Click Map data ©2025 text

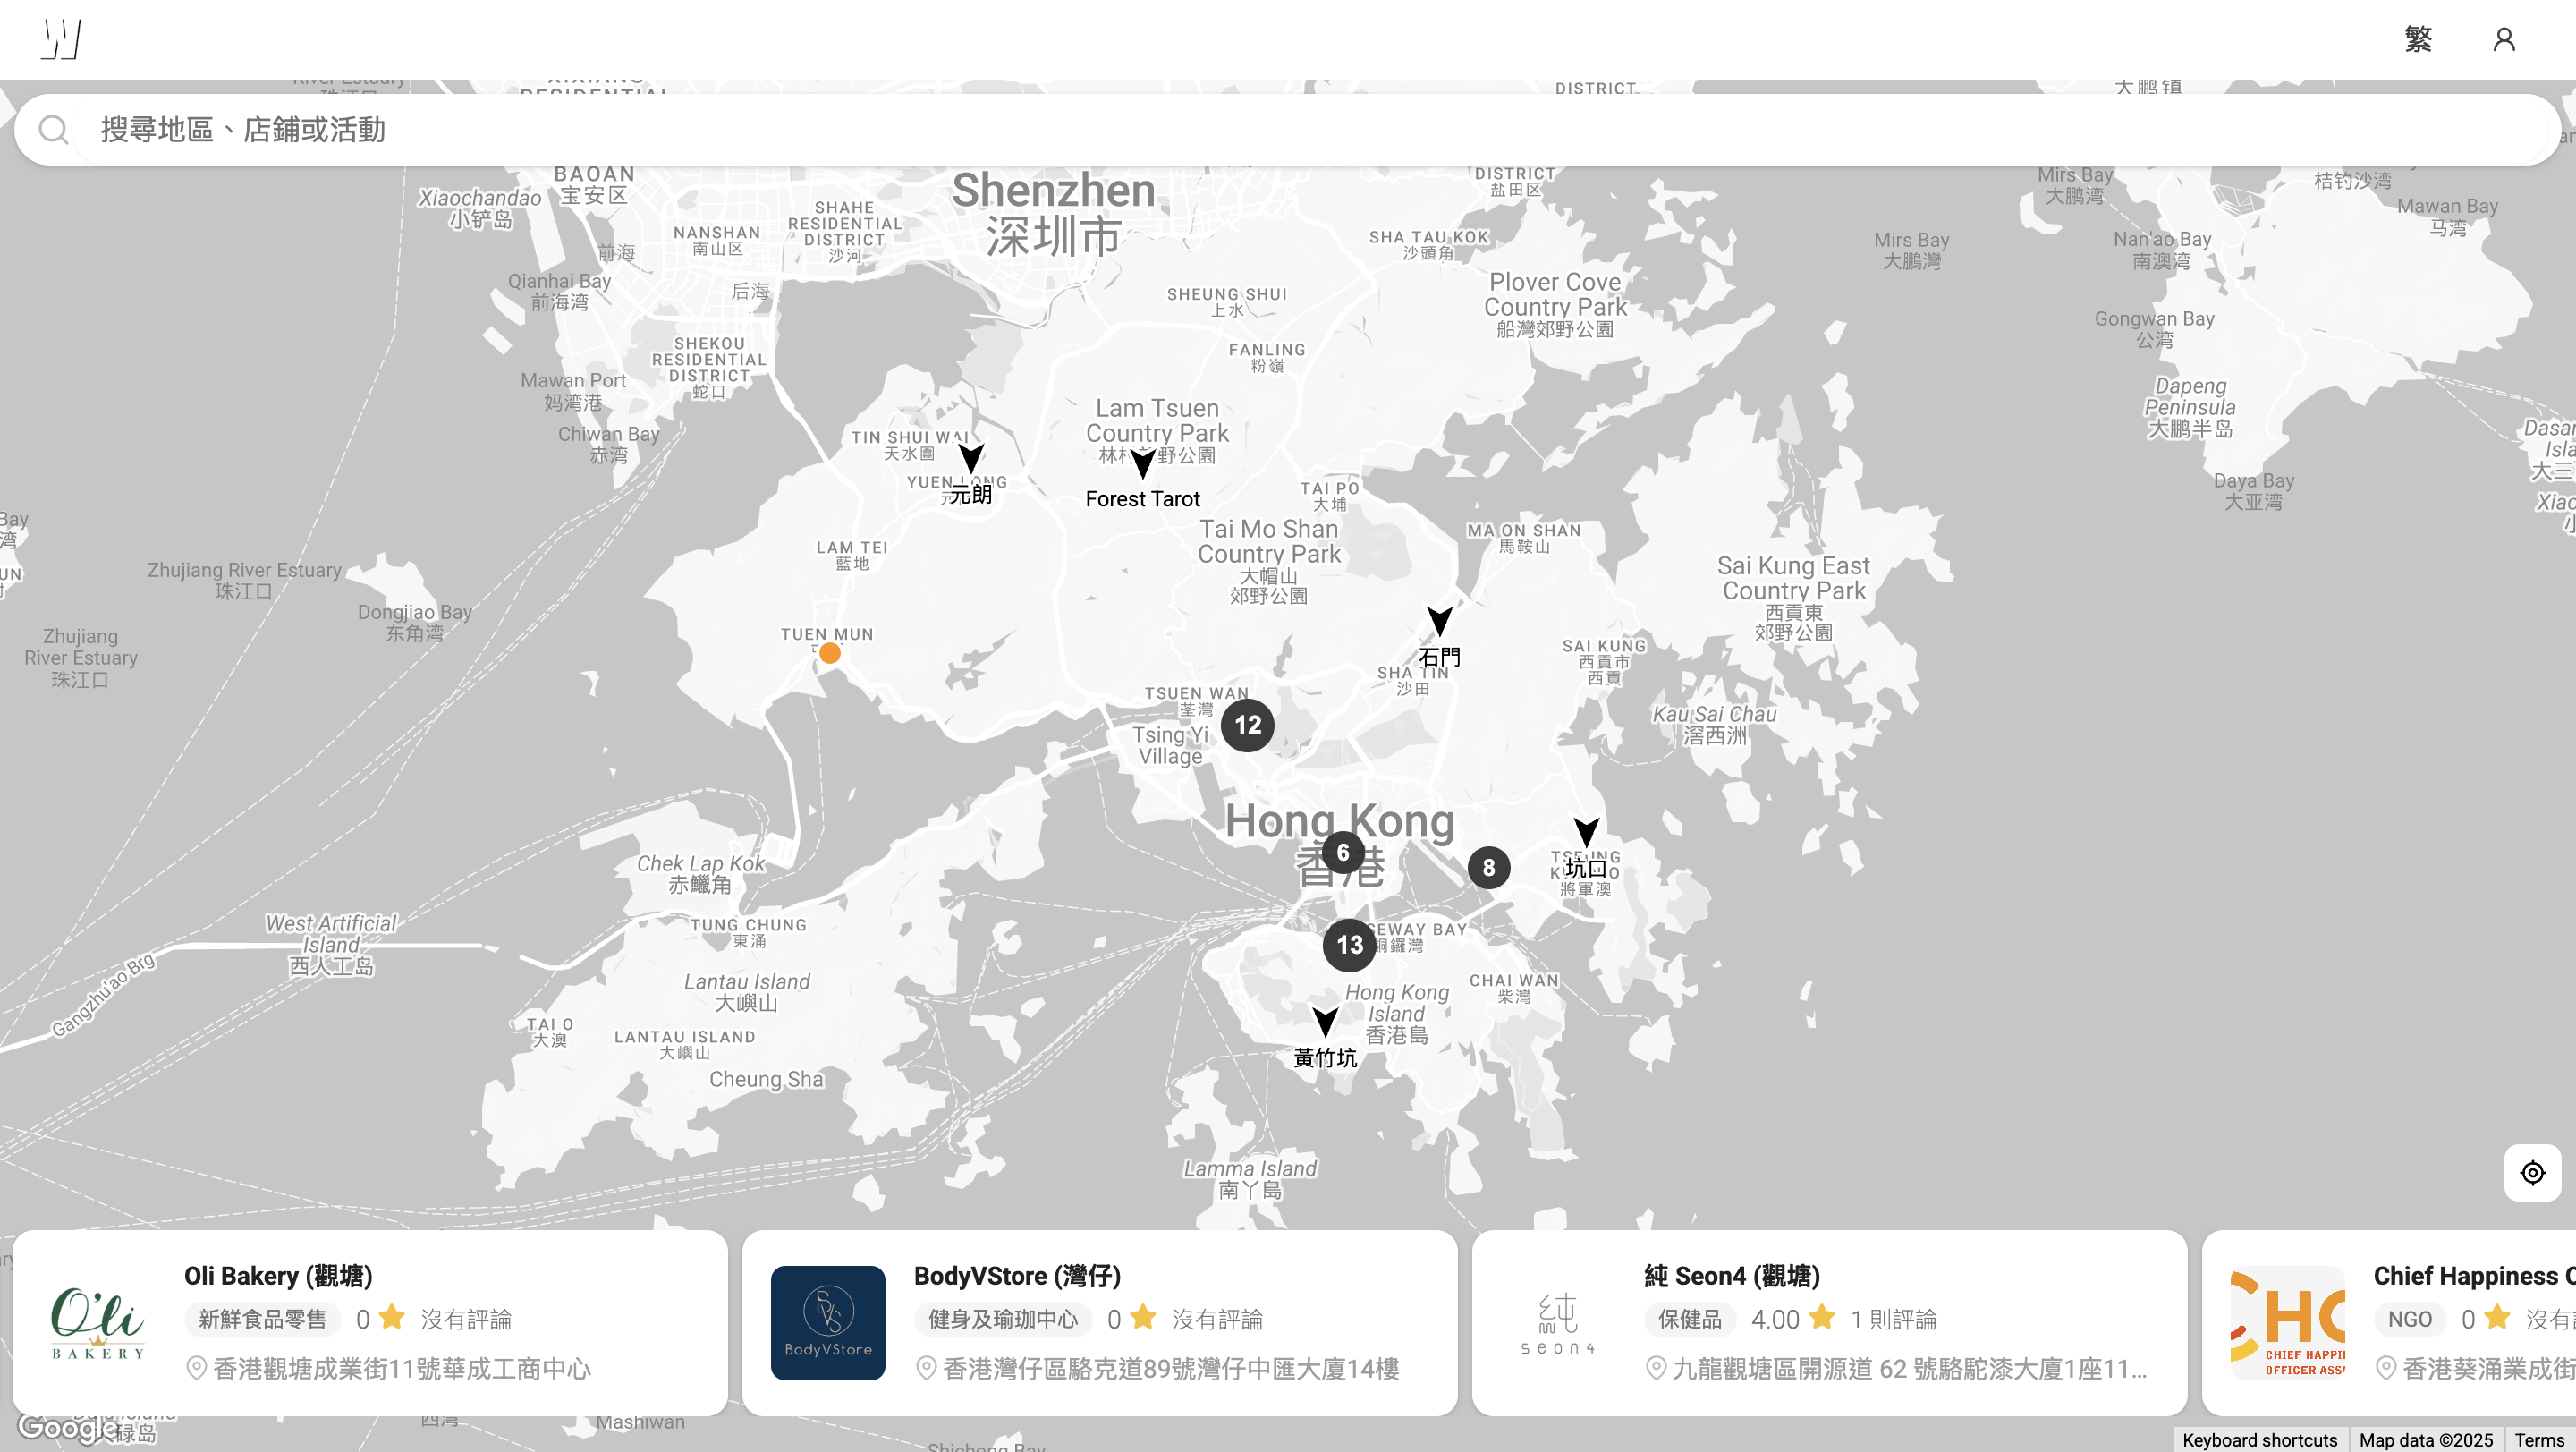tap(2426, 1440)
